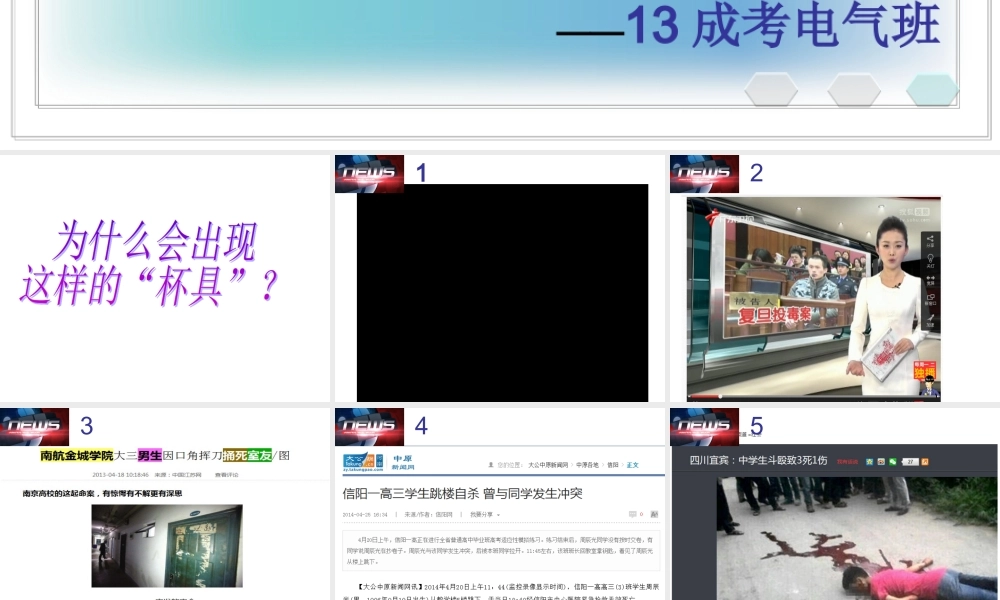
Task: Click the headline 四川宜宾：中学生斗殴致3死1伤
Action: 758,460
